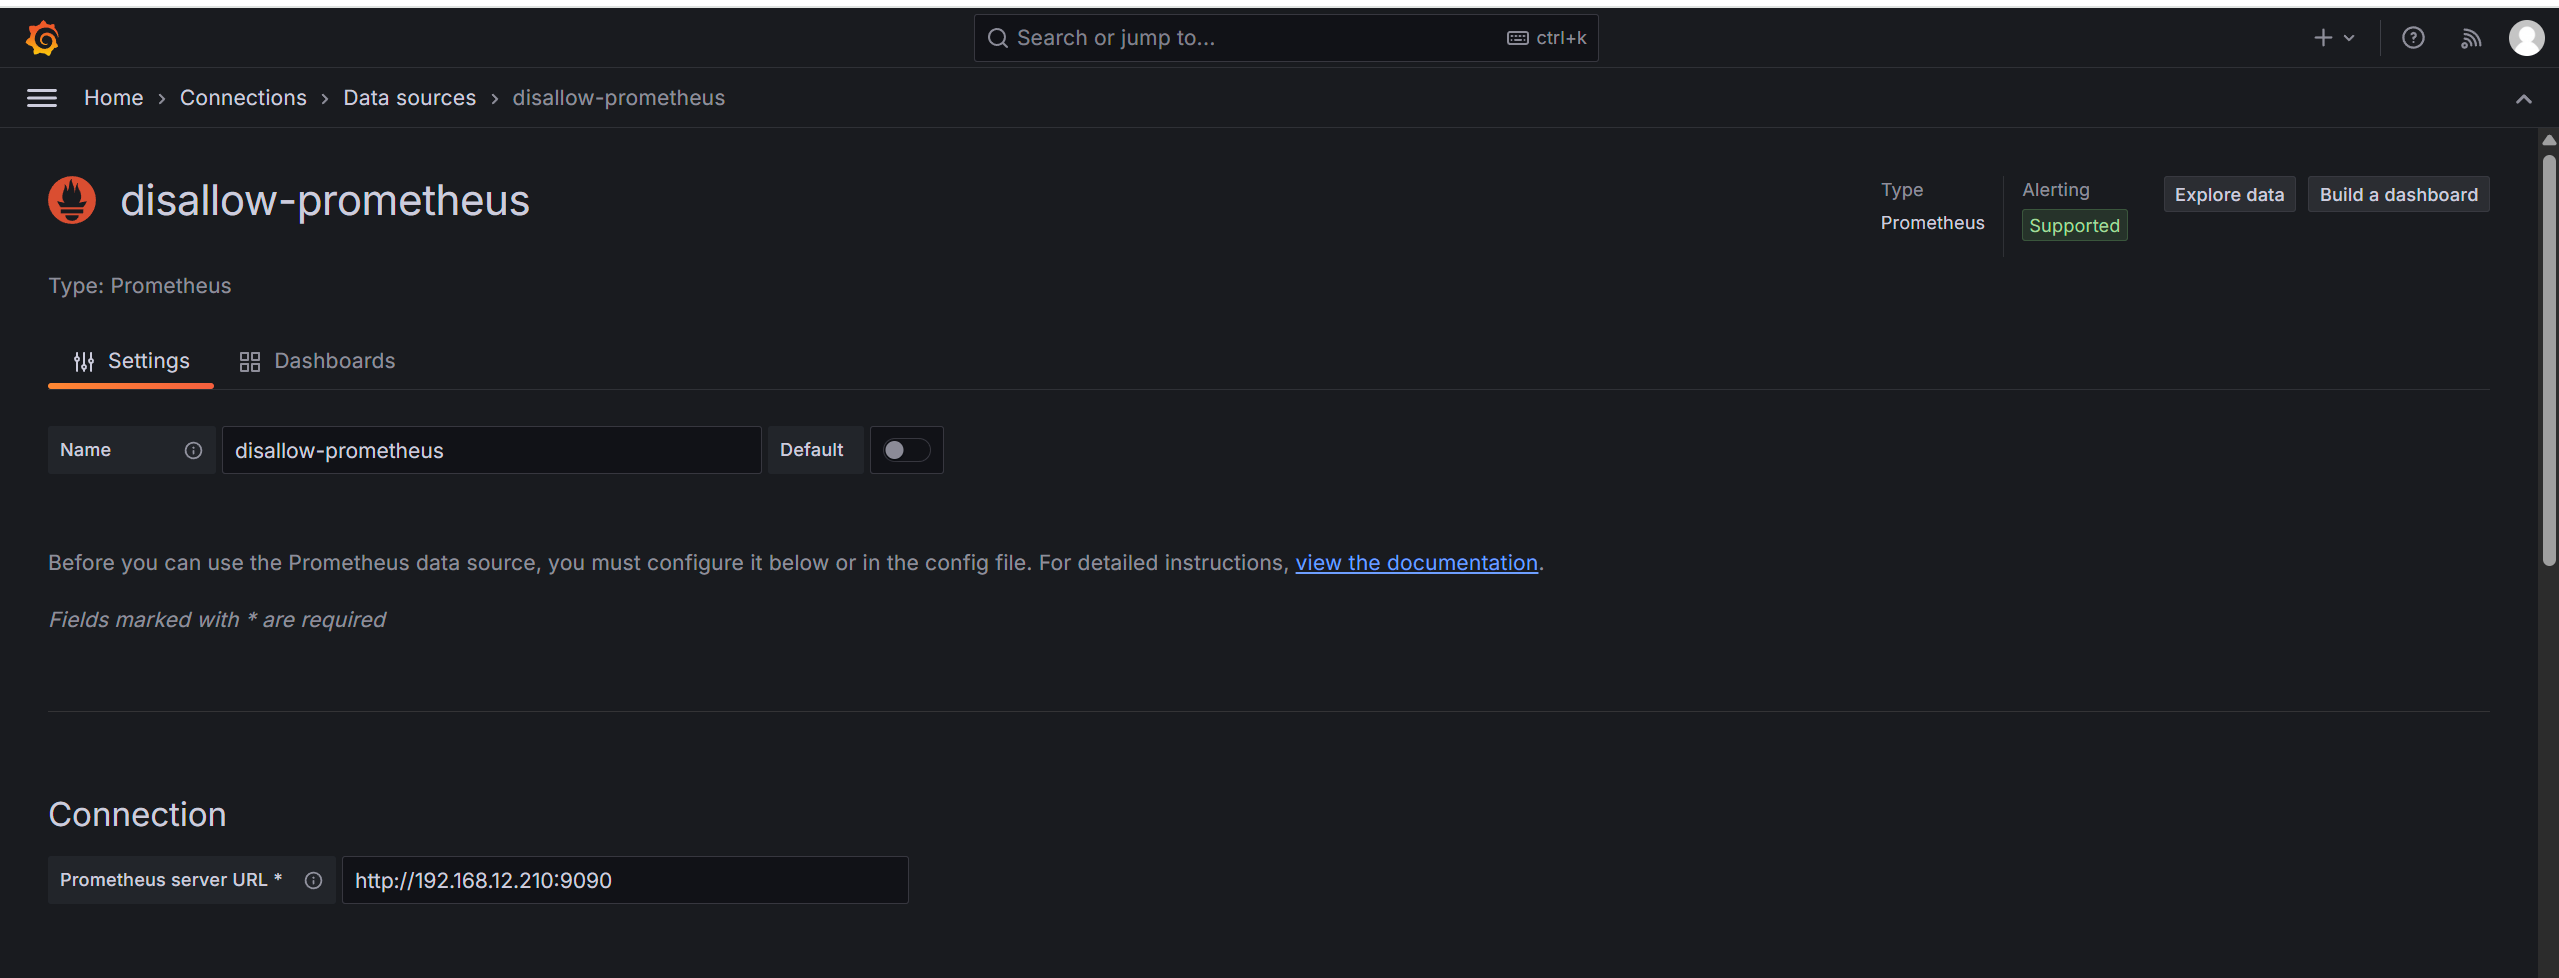This screenshot has height=978, width=2559.
Task: Click the Connection section heading
Action: (137, 814)
